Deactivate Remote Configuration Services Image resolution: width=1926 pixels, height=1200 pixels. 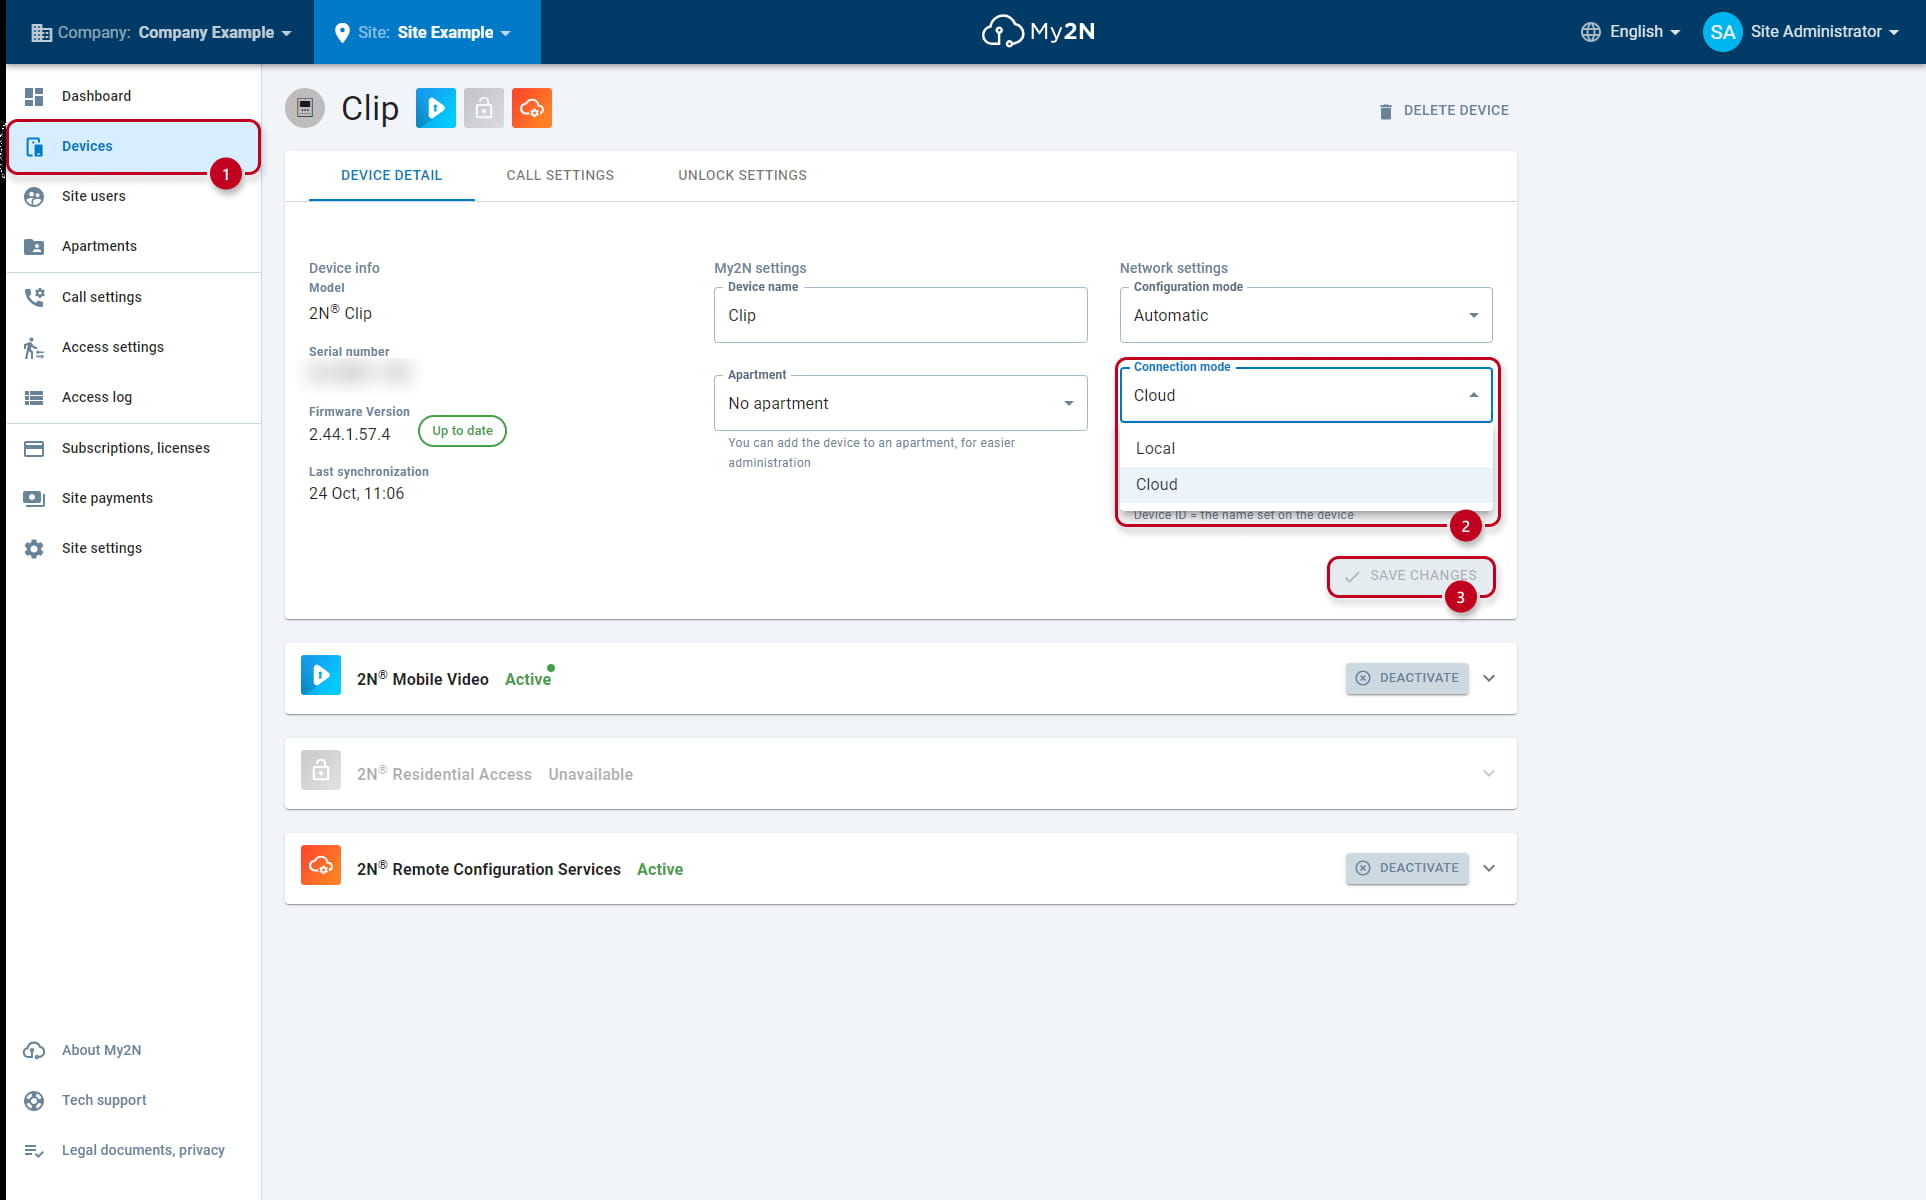tap(1407, 868)
